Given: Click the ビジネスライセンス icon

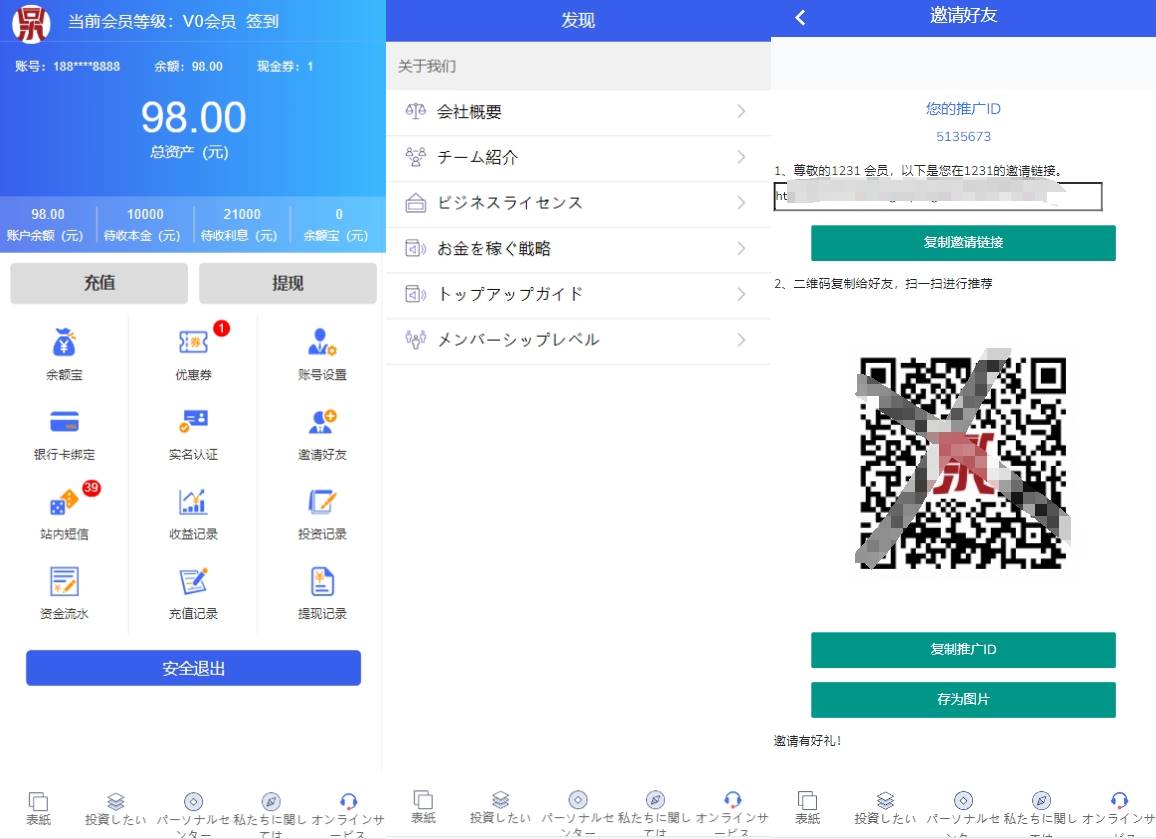Looking at the screenshot, I should point(416,203).
